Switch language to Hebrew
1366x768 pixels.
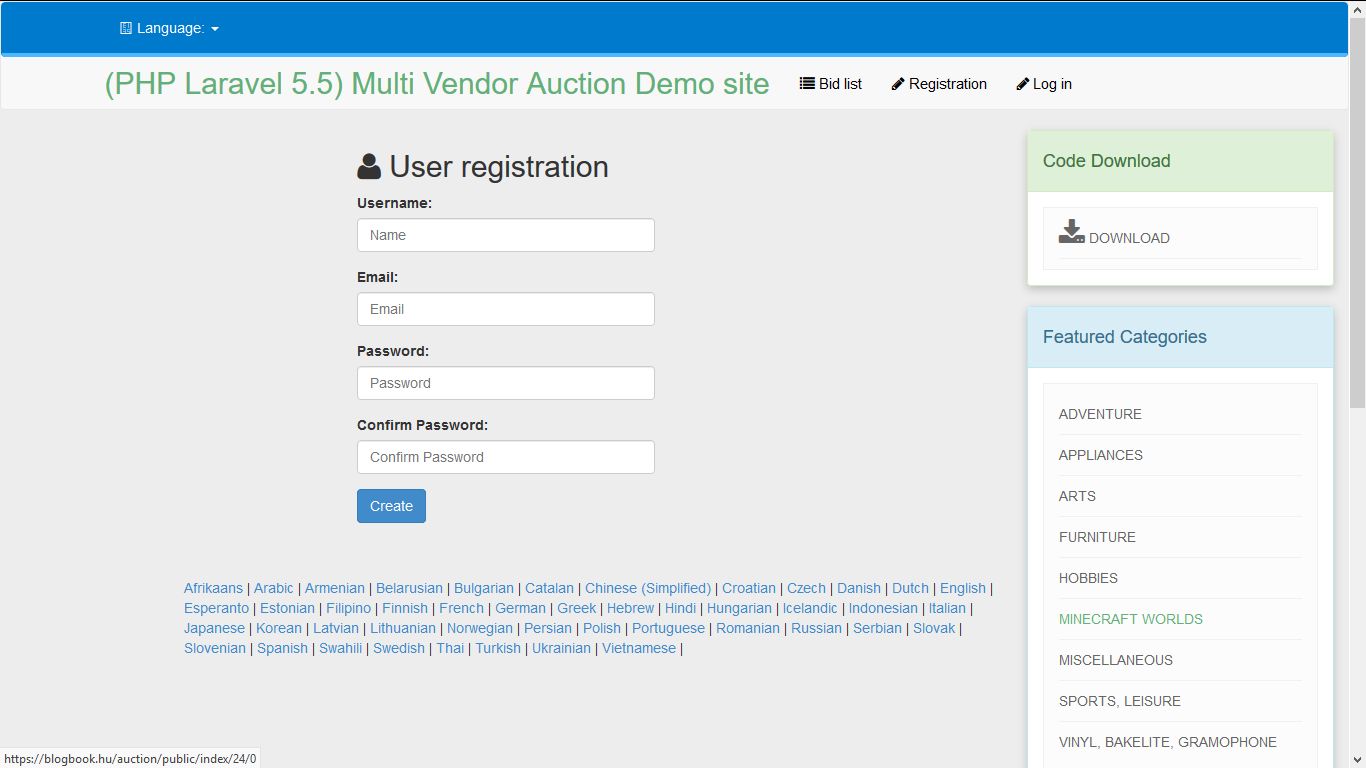coord(631,608)
